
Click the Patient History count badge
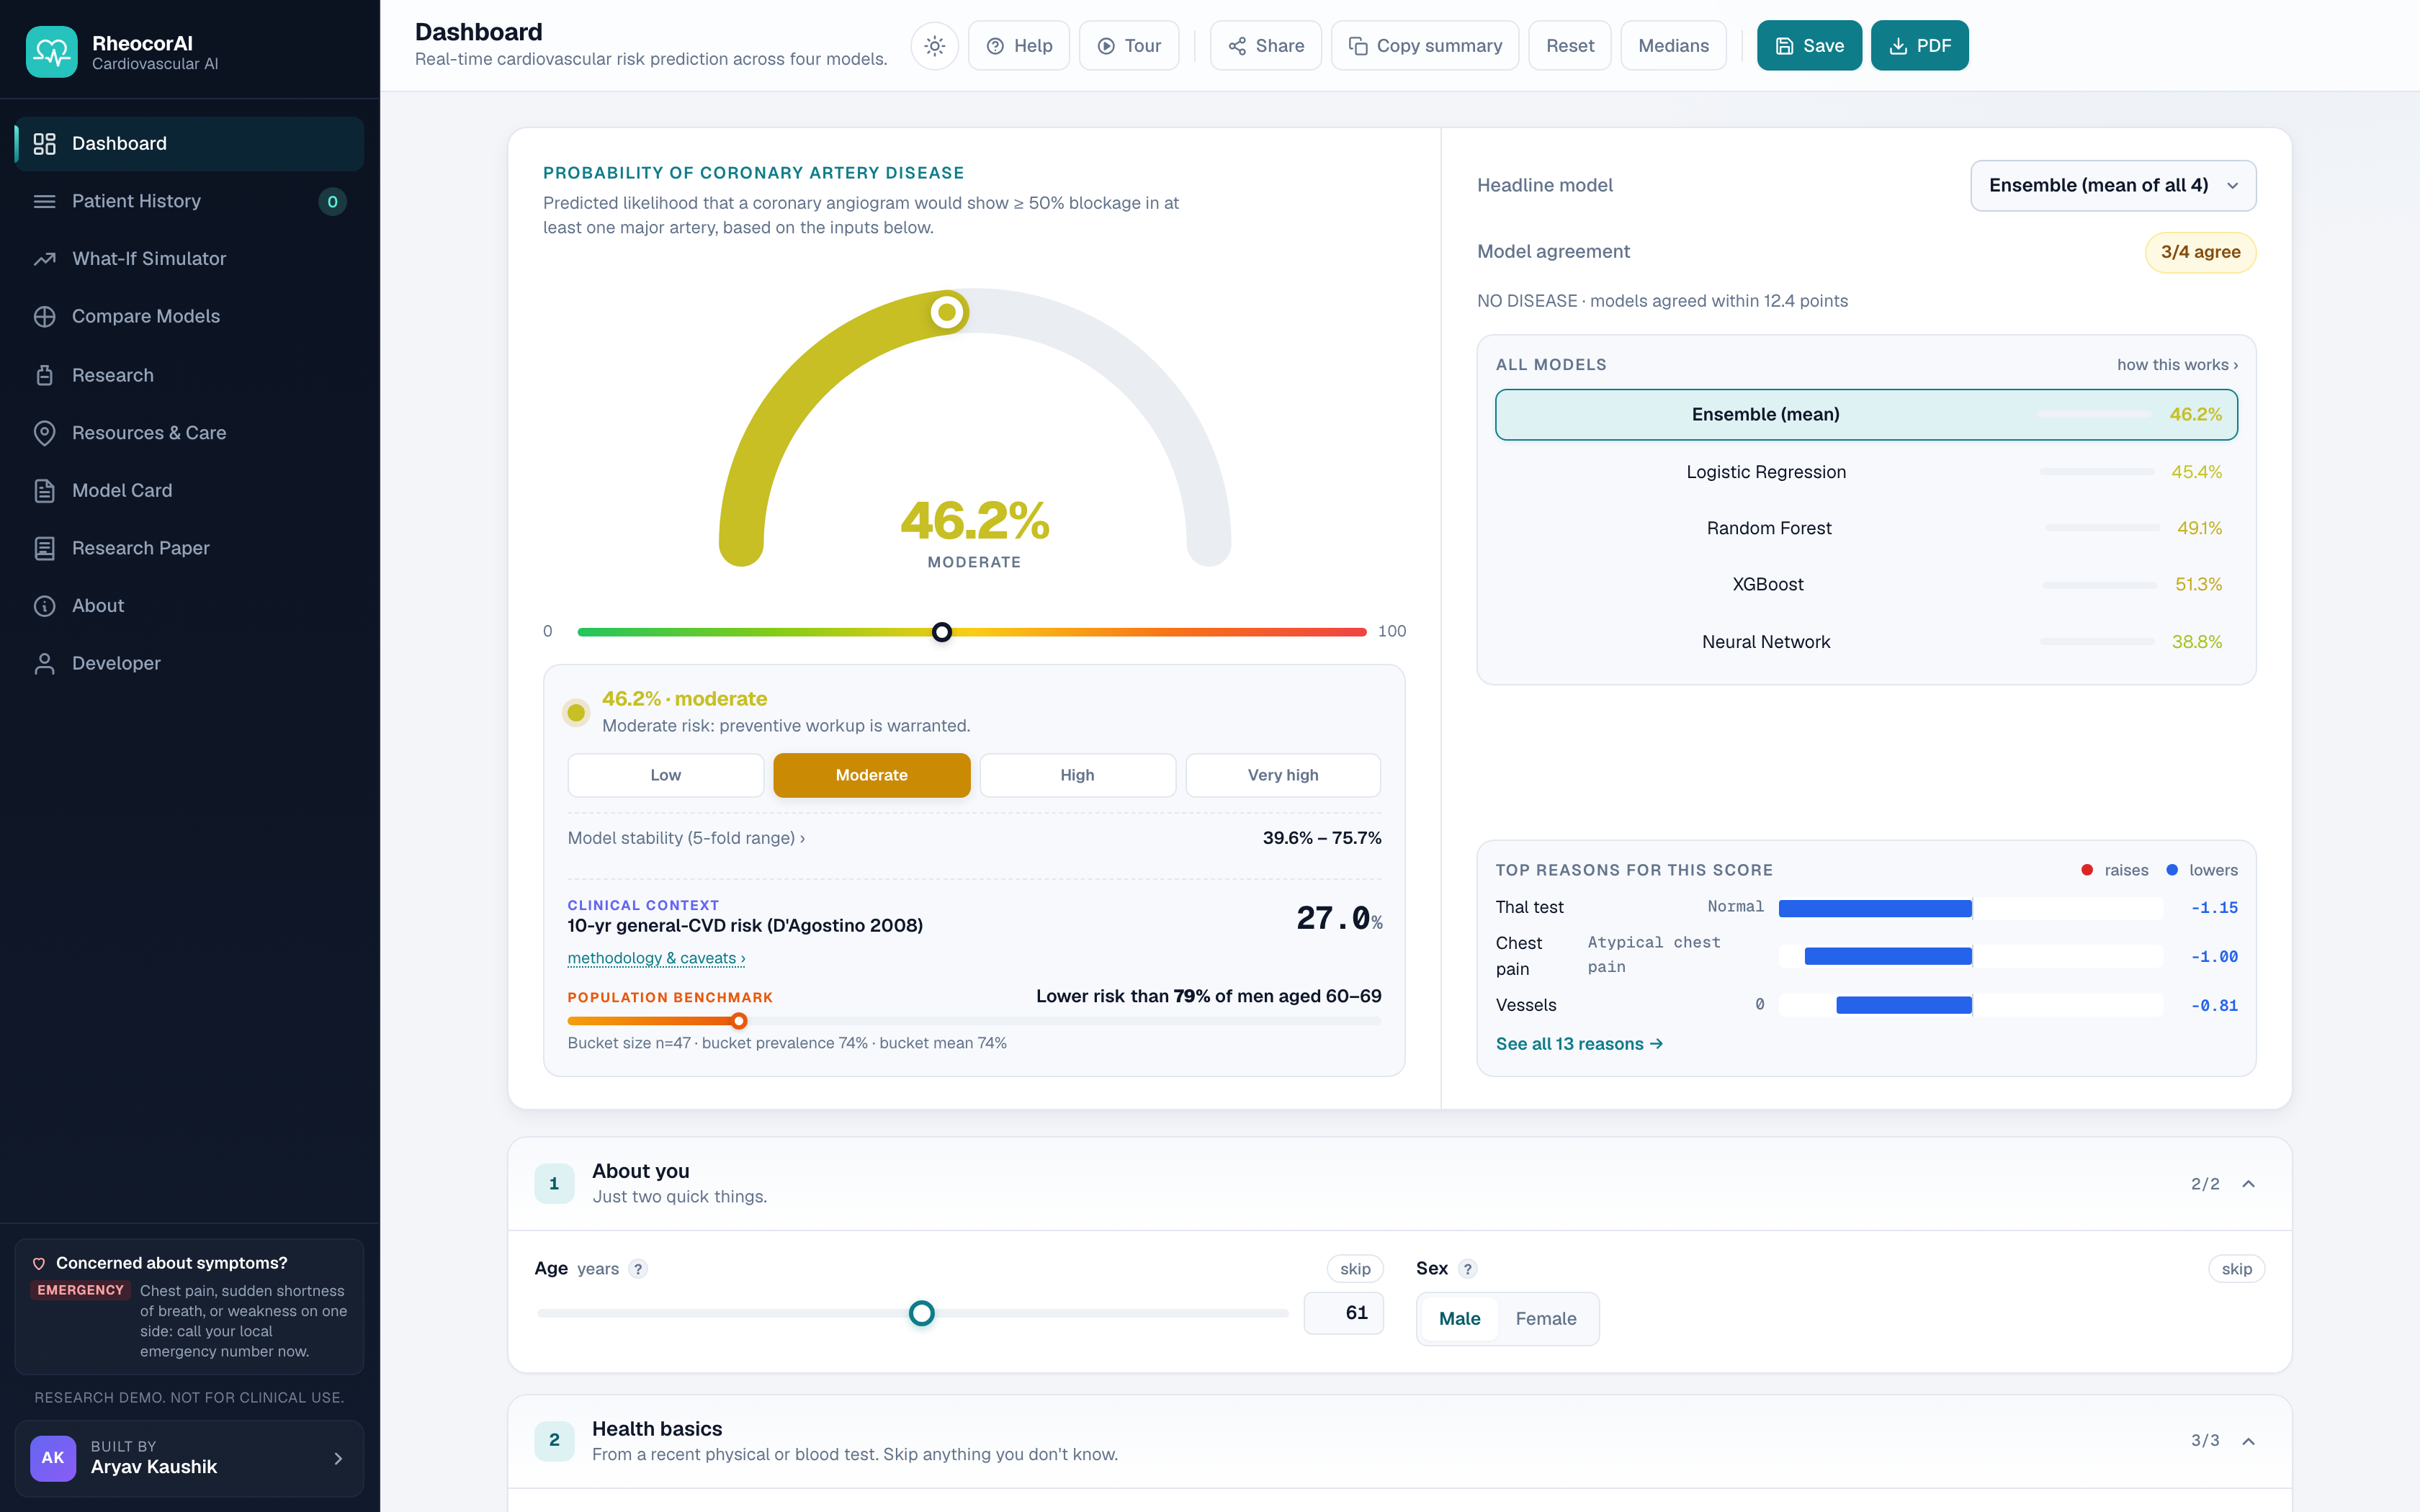point(332,201)
